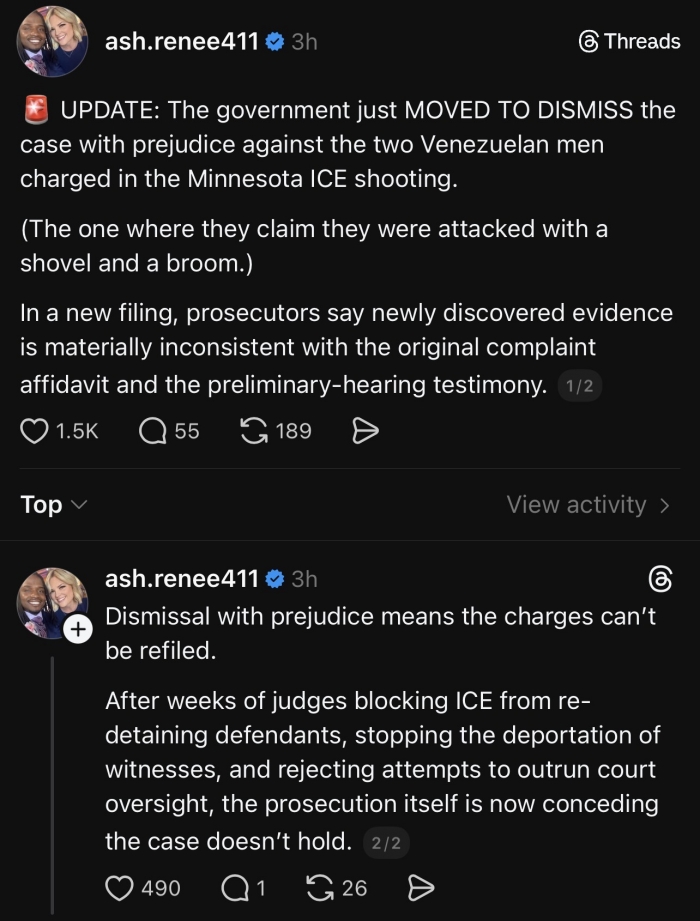The image size is (700, 921).
Task: Open ash.renee411 profile from reply username
Action: point(182,578)
